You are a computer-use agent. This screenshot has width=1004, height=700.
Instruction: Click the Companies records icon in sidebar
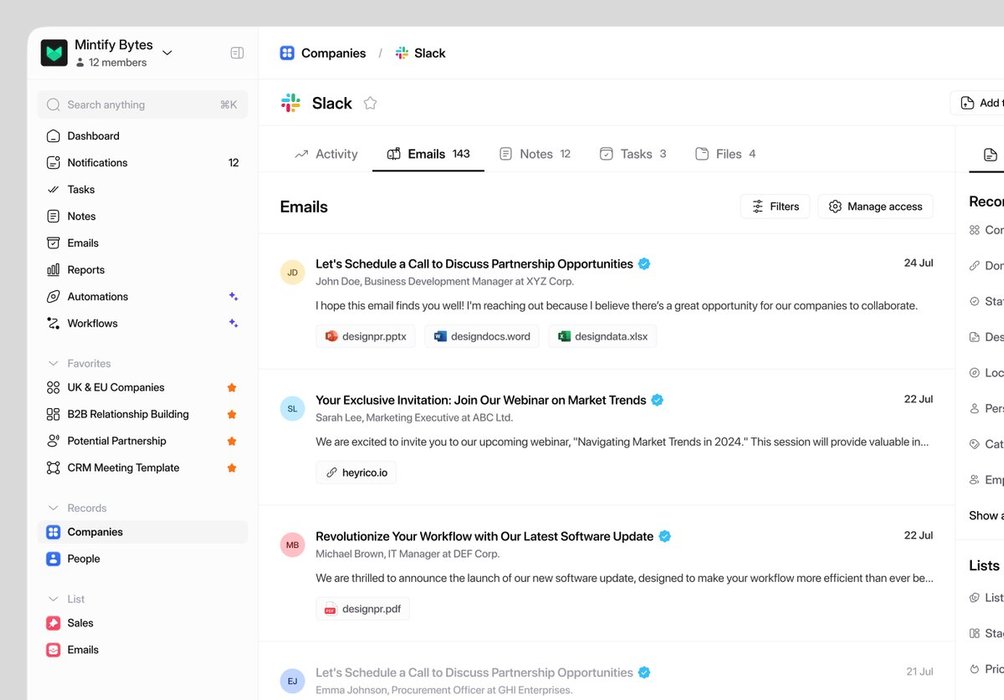(53, 532)
